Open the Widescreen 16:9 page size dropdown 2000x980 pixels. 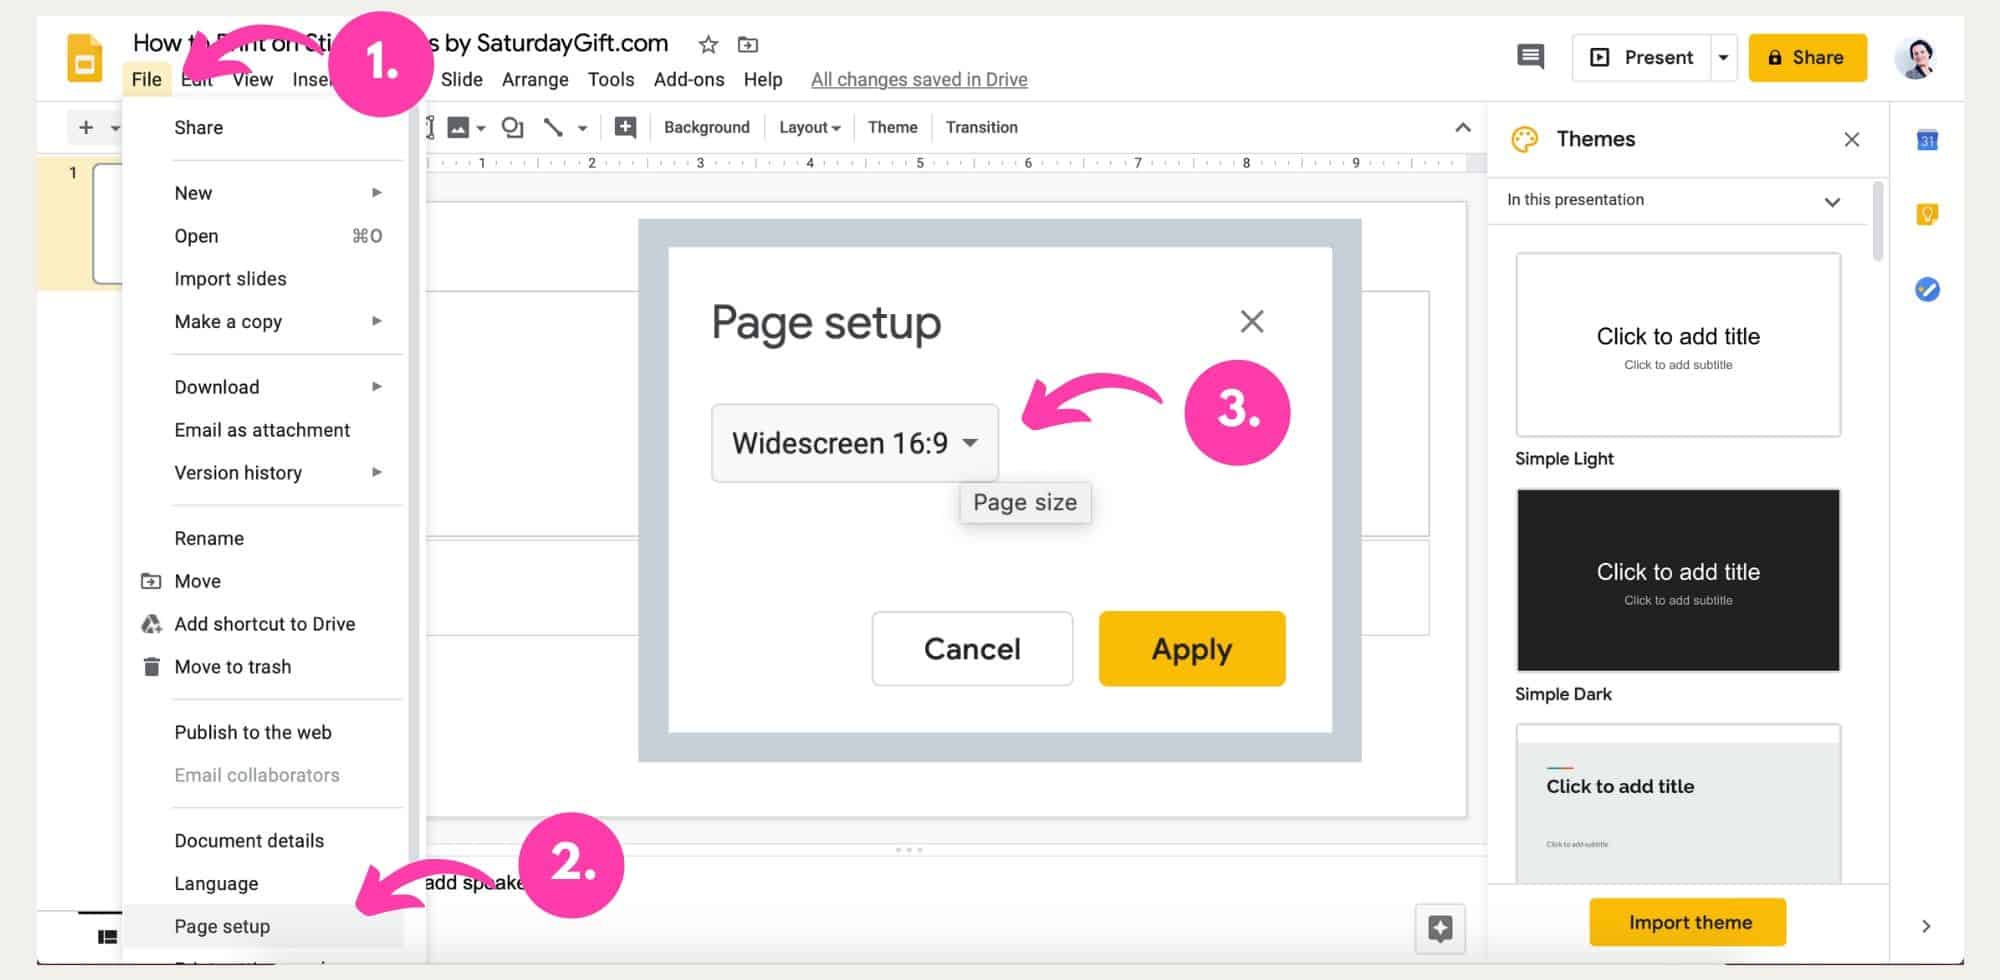[x=854, y=443]
